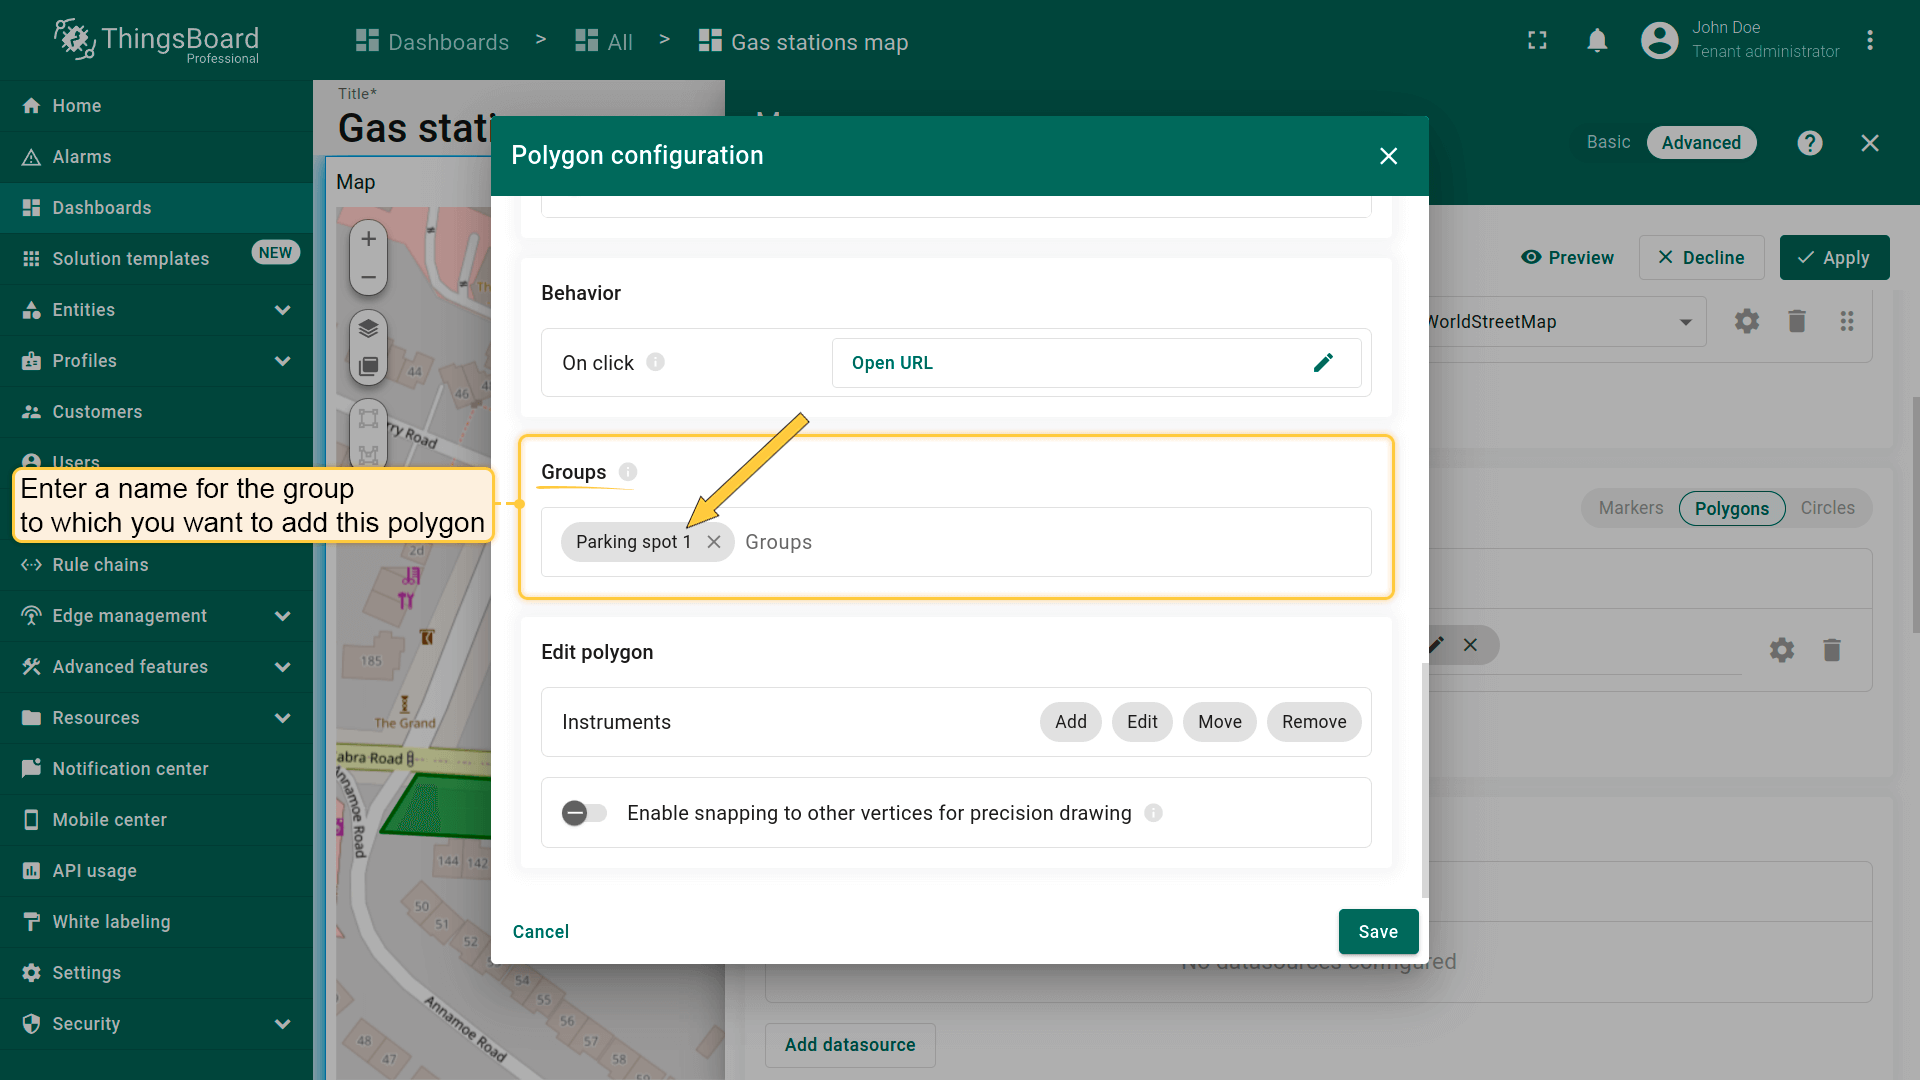Open the Groups info hint icon
Screen dimensions: 1920x1080
tap(628, 472)
